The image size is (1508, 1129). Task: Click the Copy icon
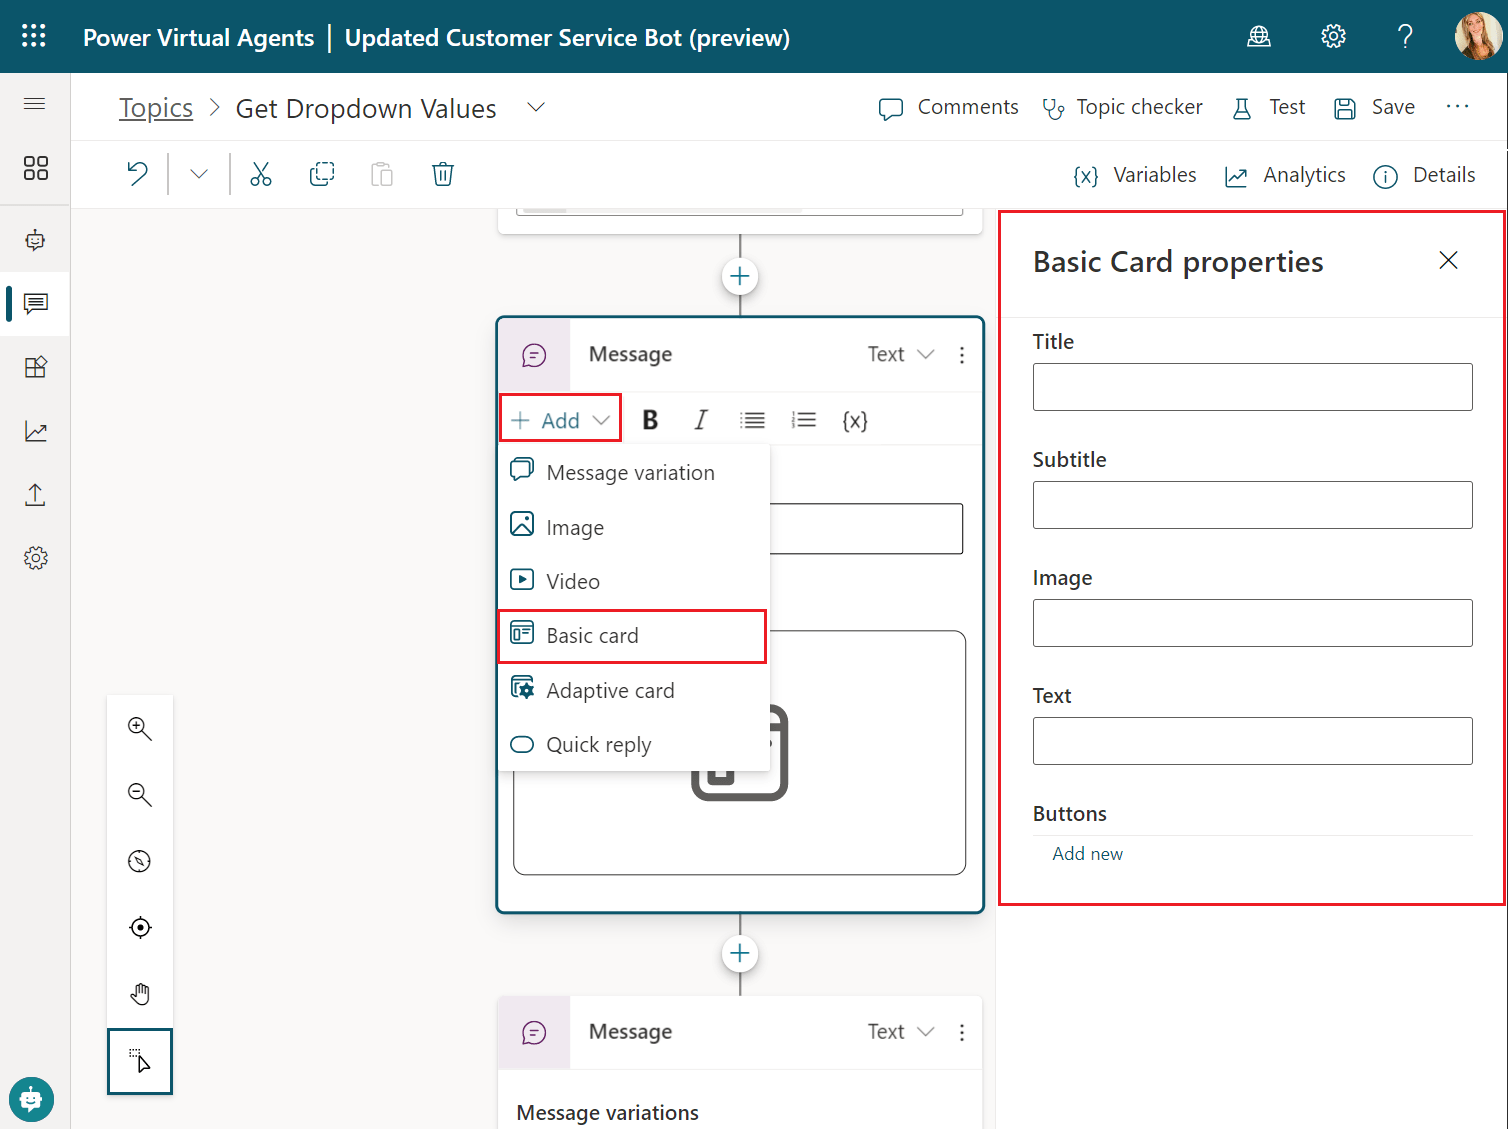tap(322, 174)
